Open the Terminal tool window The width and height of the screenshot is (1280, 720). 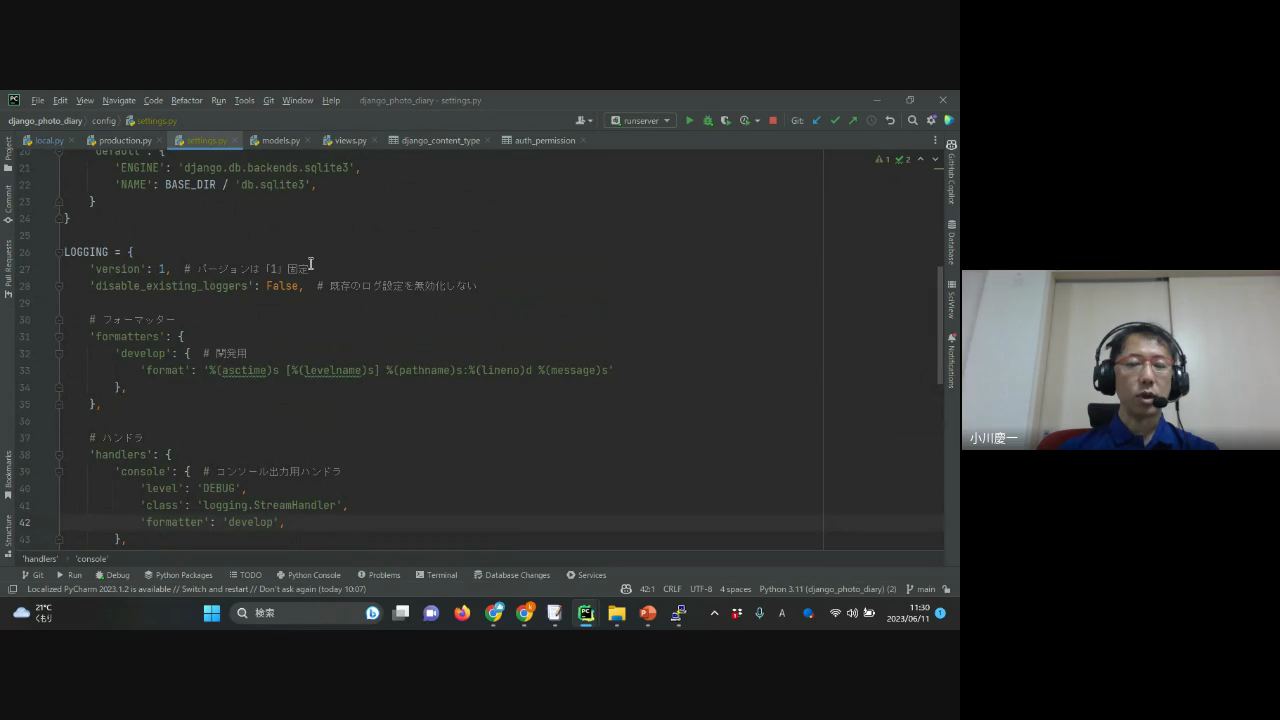436,575
